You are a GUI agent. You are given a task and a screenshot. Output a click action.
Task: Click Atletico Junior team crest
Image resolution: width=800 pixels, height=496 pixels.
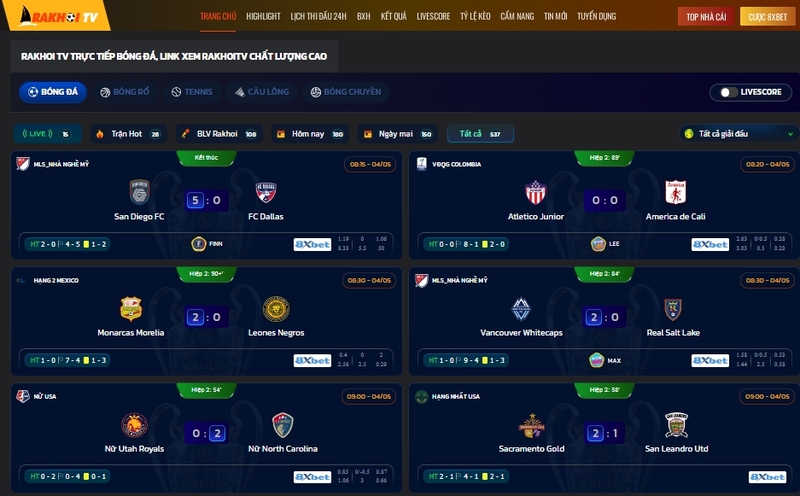[536, 192]
